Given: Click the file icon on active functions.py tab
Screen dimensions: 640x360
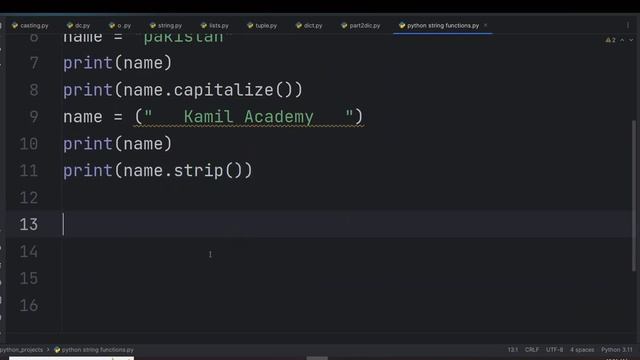Looking at the screenshot, I should 402,25.
